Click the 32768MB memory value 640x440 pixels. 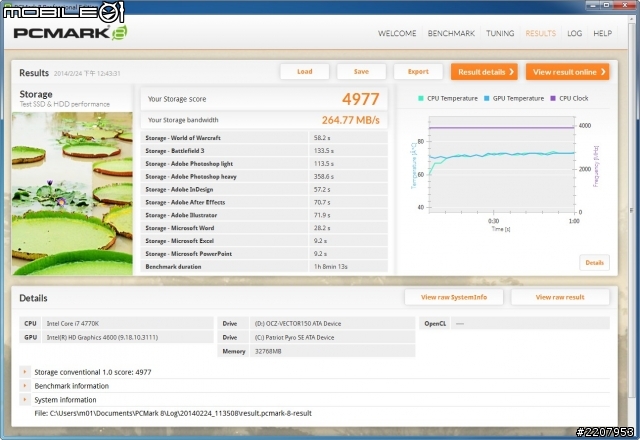click(268, 351)
